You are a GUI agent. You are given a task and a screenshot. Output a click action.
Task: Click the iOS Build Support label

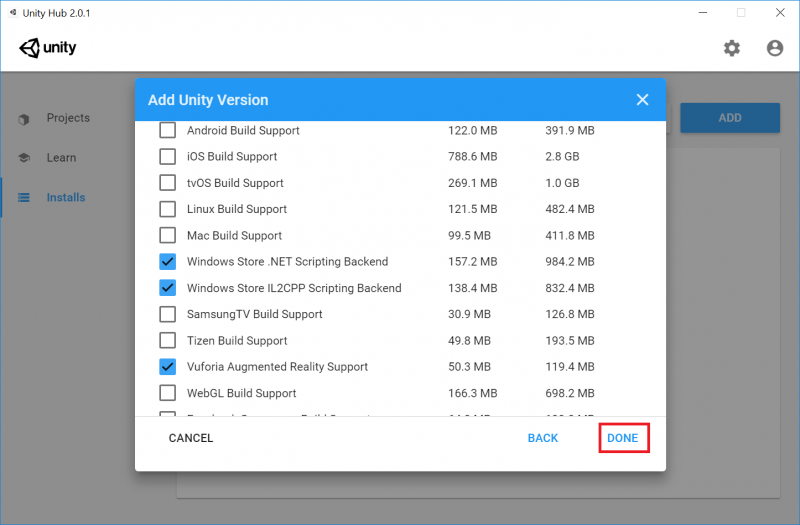coord(232,156)
